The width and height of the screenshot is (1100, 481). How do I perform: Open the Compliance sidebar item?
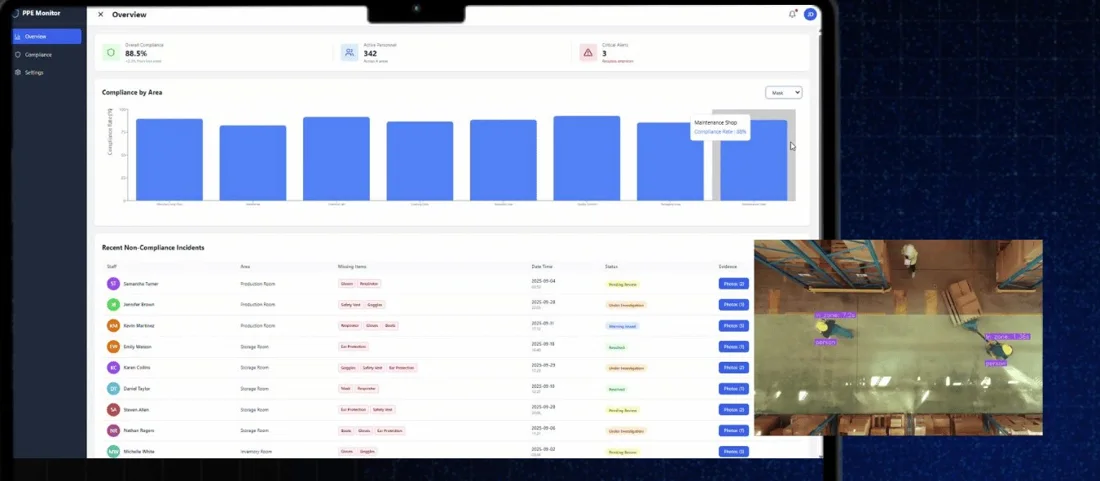46,55
